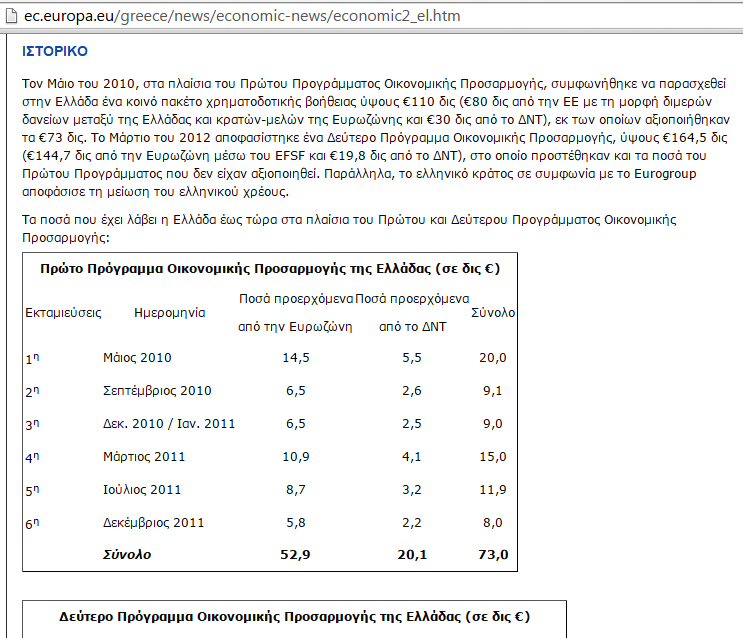The image size is (743, 638).
Task: Click the Δεκέμβριος 2011 date cell
Action: click(x=153, y=523)
